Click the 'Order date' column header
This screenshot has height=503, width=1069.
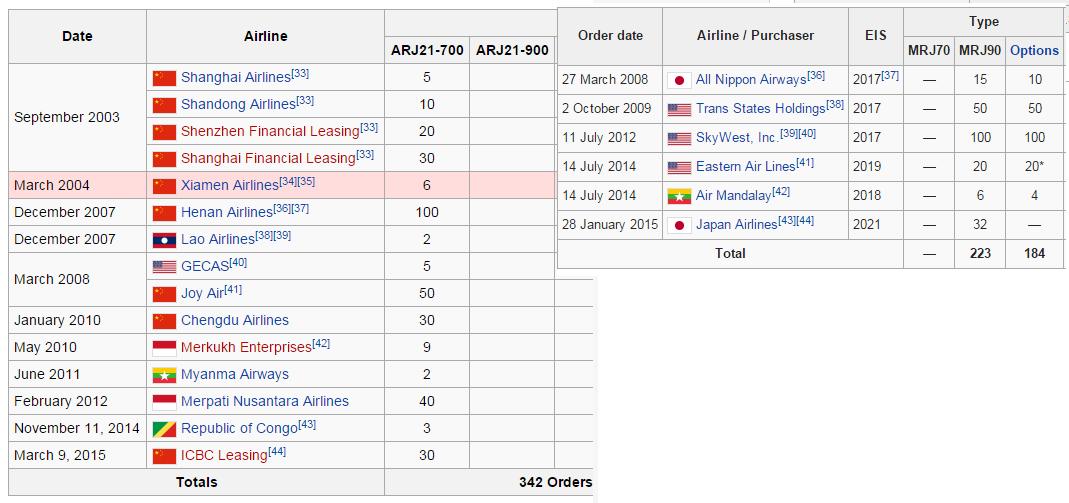tap(609, 35)
